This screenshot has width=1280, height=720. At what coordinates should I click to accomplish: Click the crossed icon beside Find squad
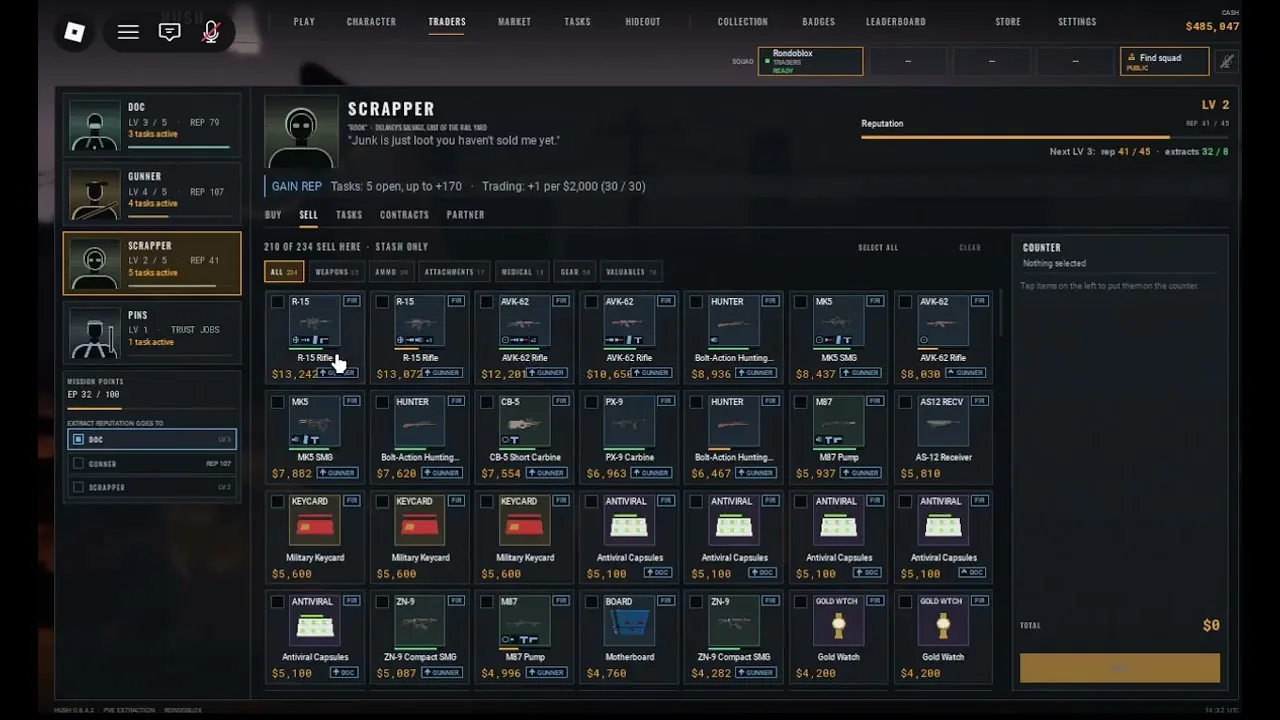(1226, 61)
